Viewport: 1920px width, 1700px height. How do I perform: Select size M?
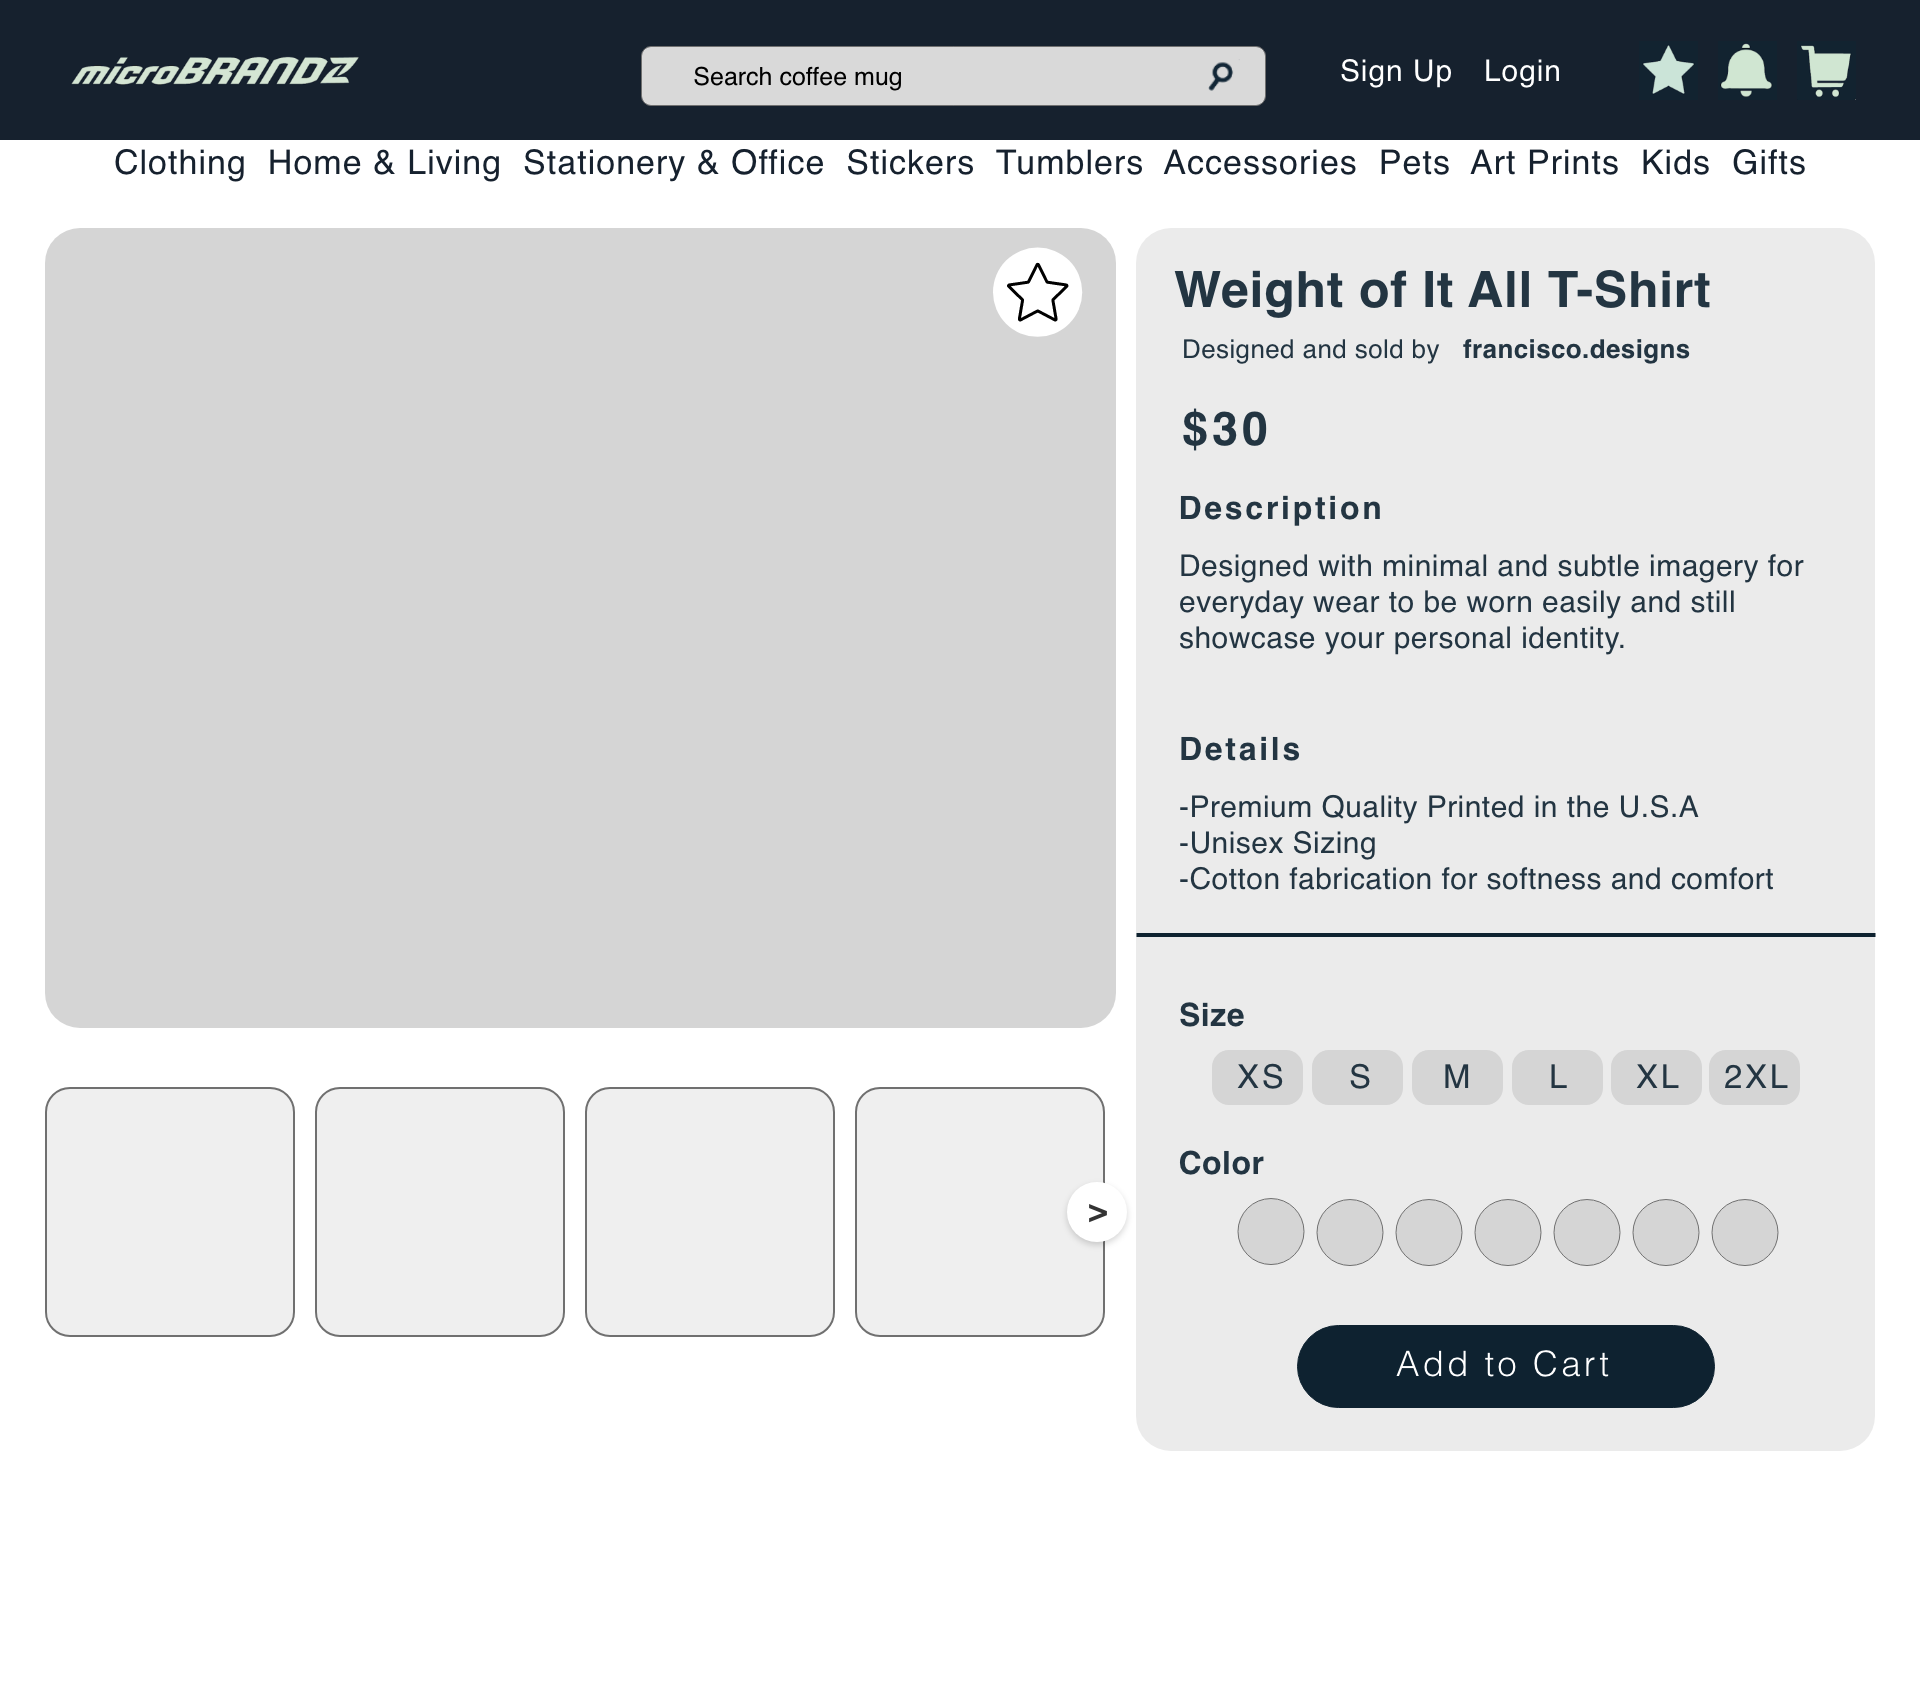(1457, 1077)
